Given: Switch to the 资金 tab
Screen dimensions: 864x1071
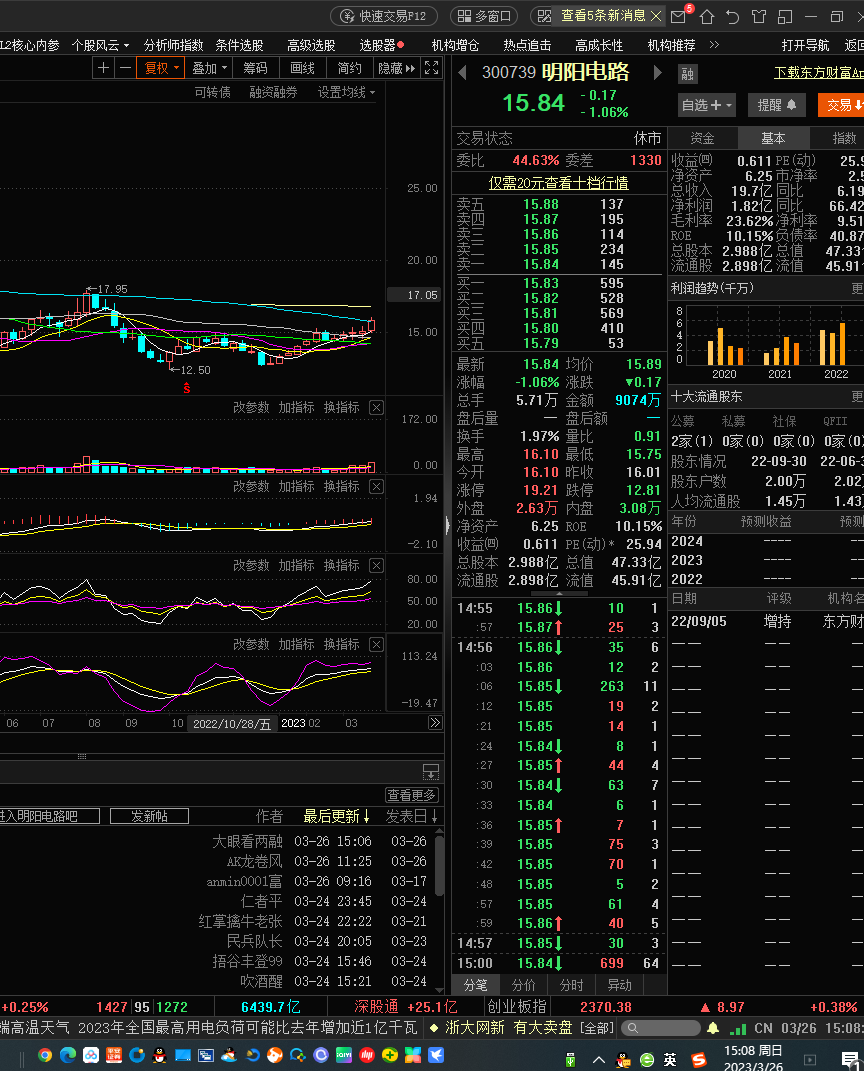Looking at the screenshot, I should pyautogui.click(x=702, y=138).
